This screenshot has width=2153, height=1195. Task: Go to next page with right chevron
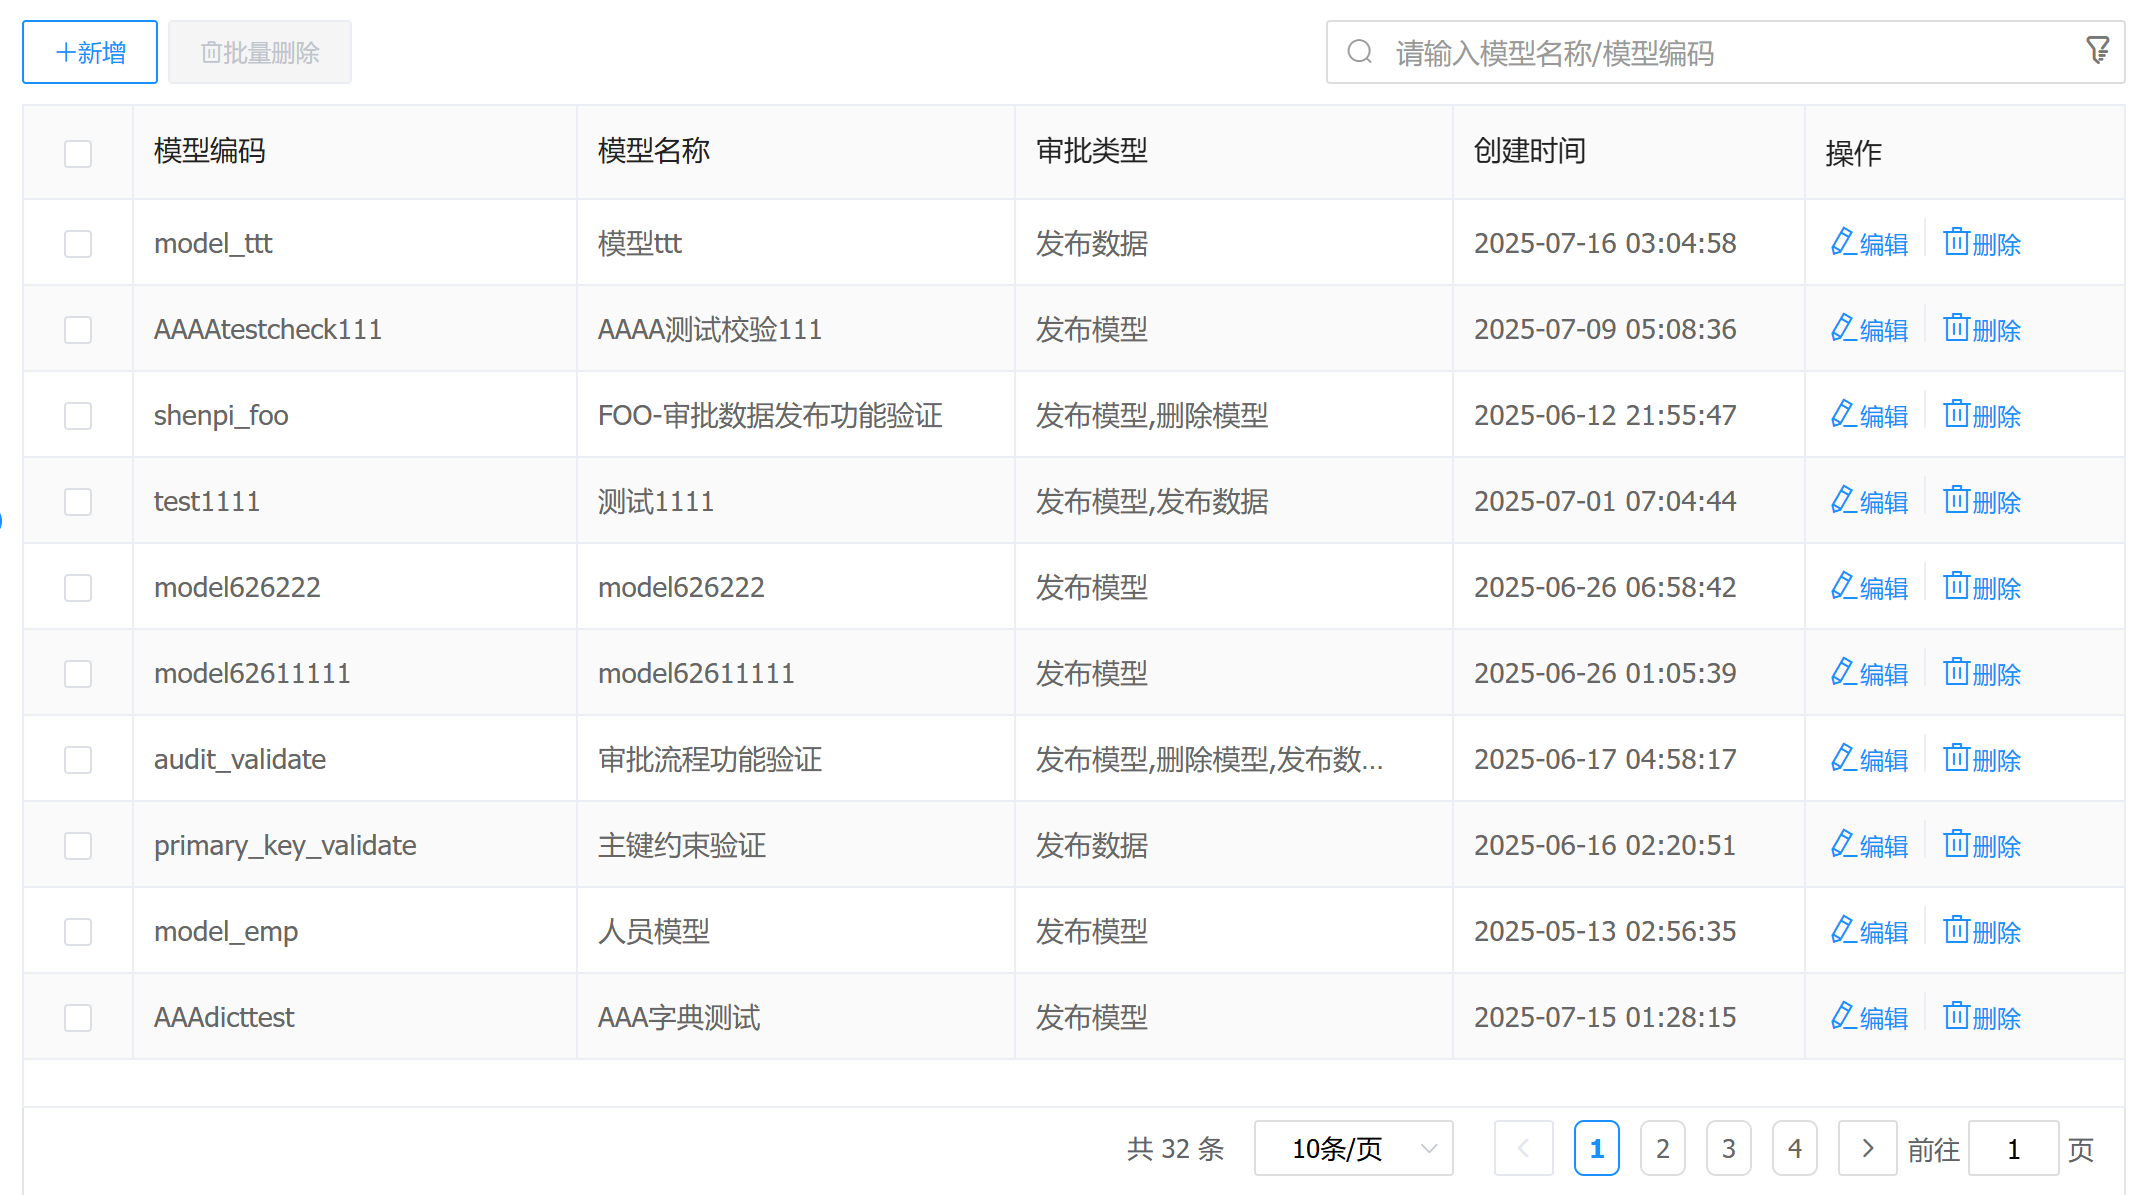coord(1866,1148)
